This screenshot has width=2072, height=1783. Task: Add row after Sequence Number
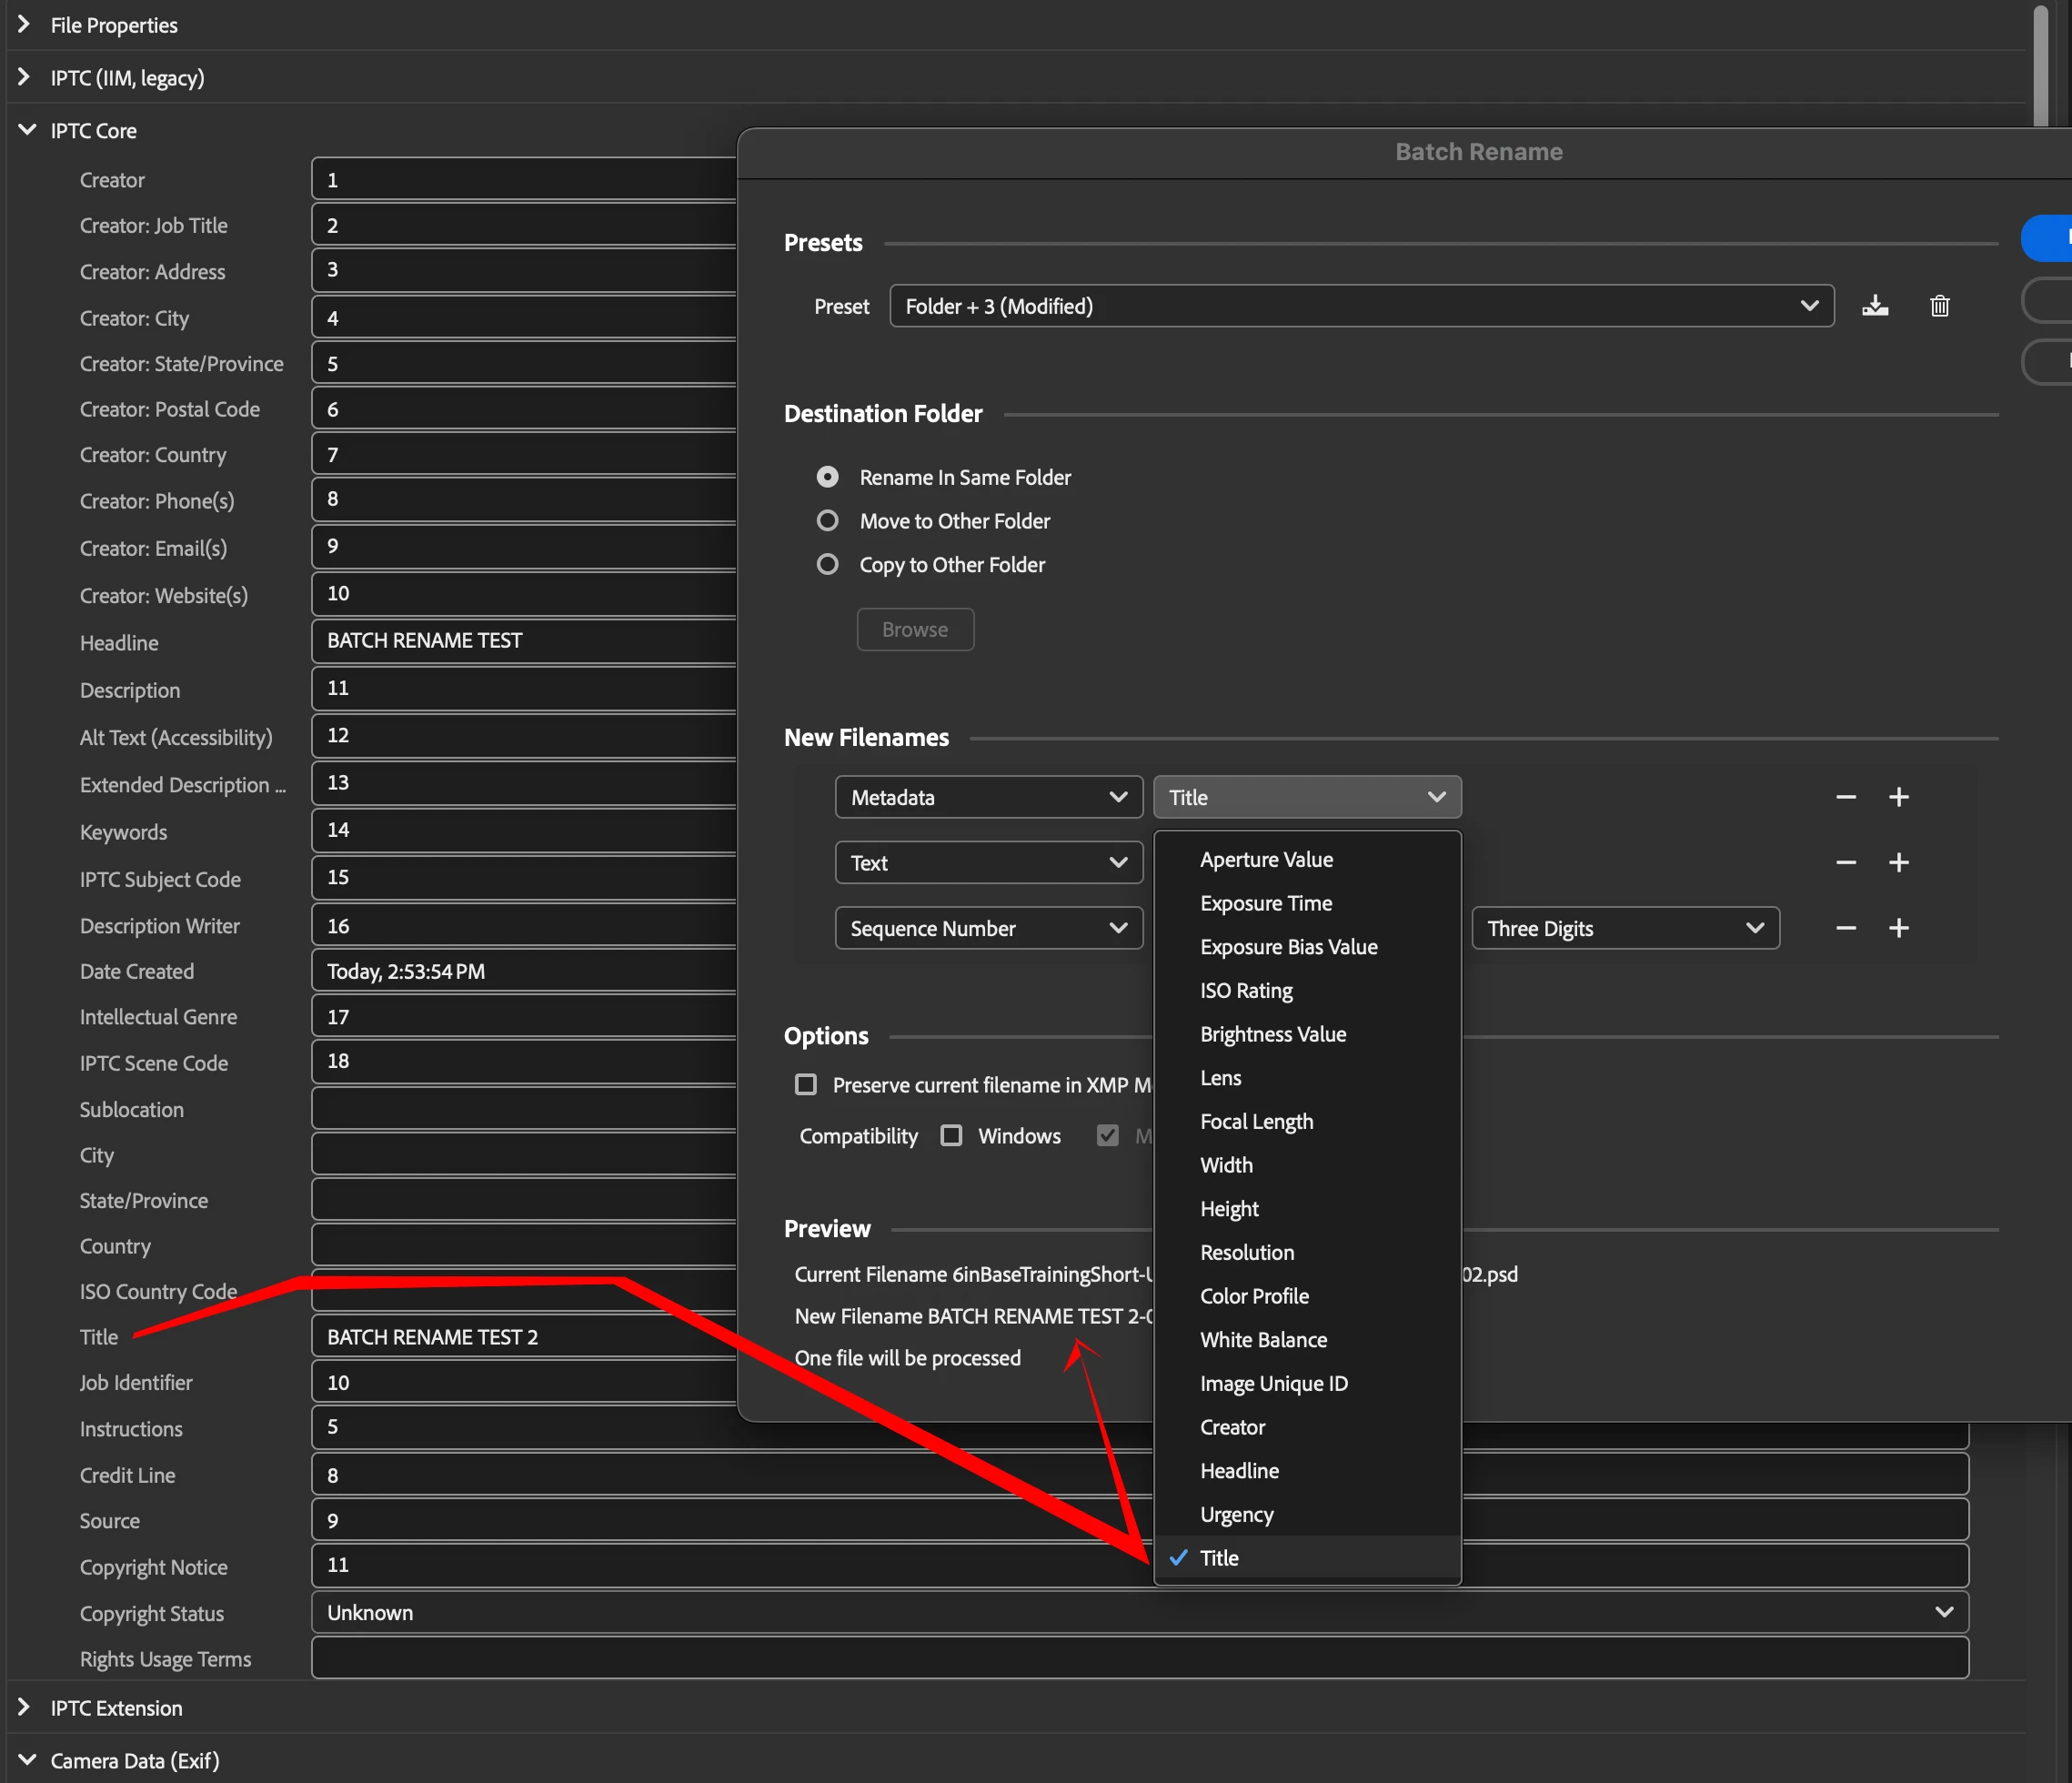(1898, 928)
